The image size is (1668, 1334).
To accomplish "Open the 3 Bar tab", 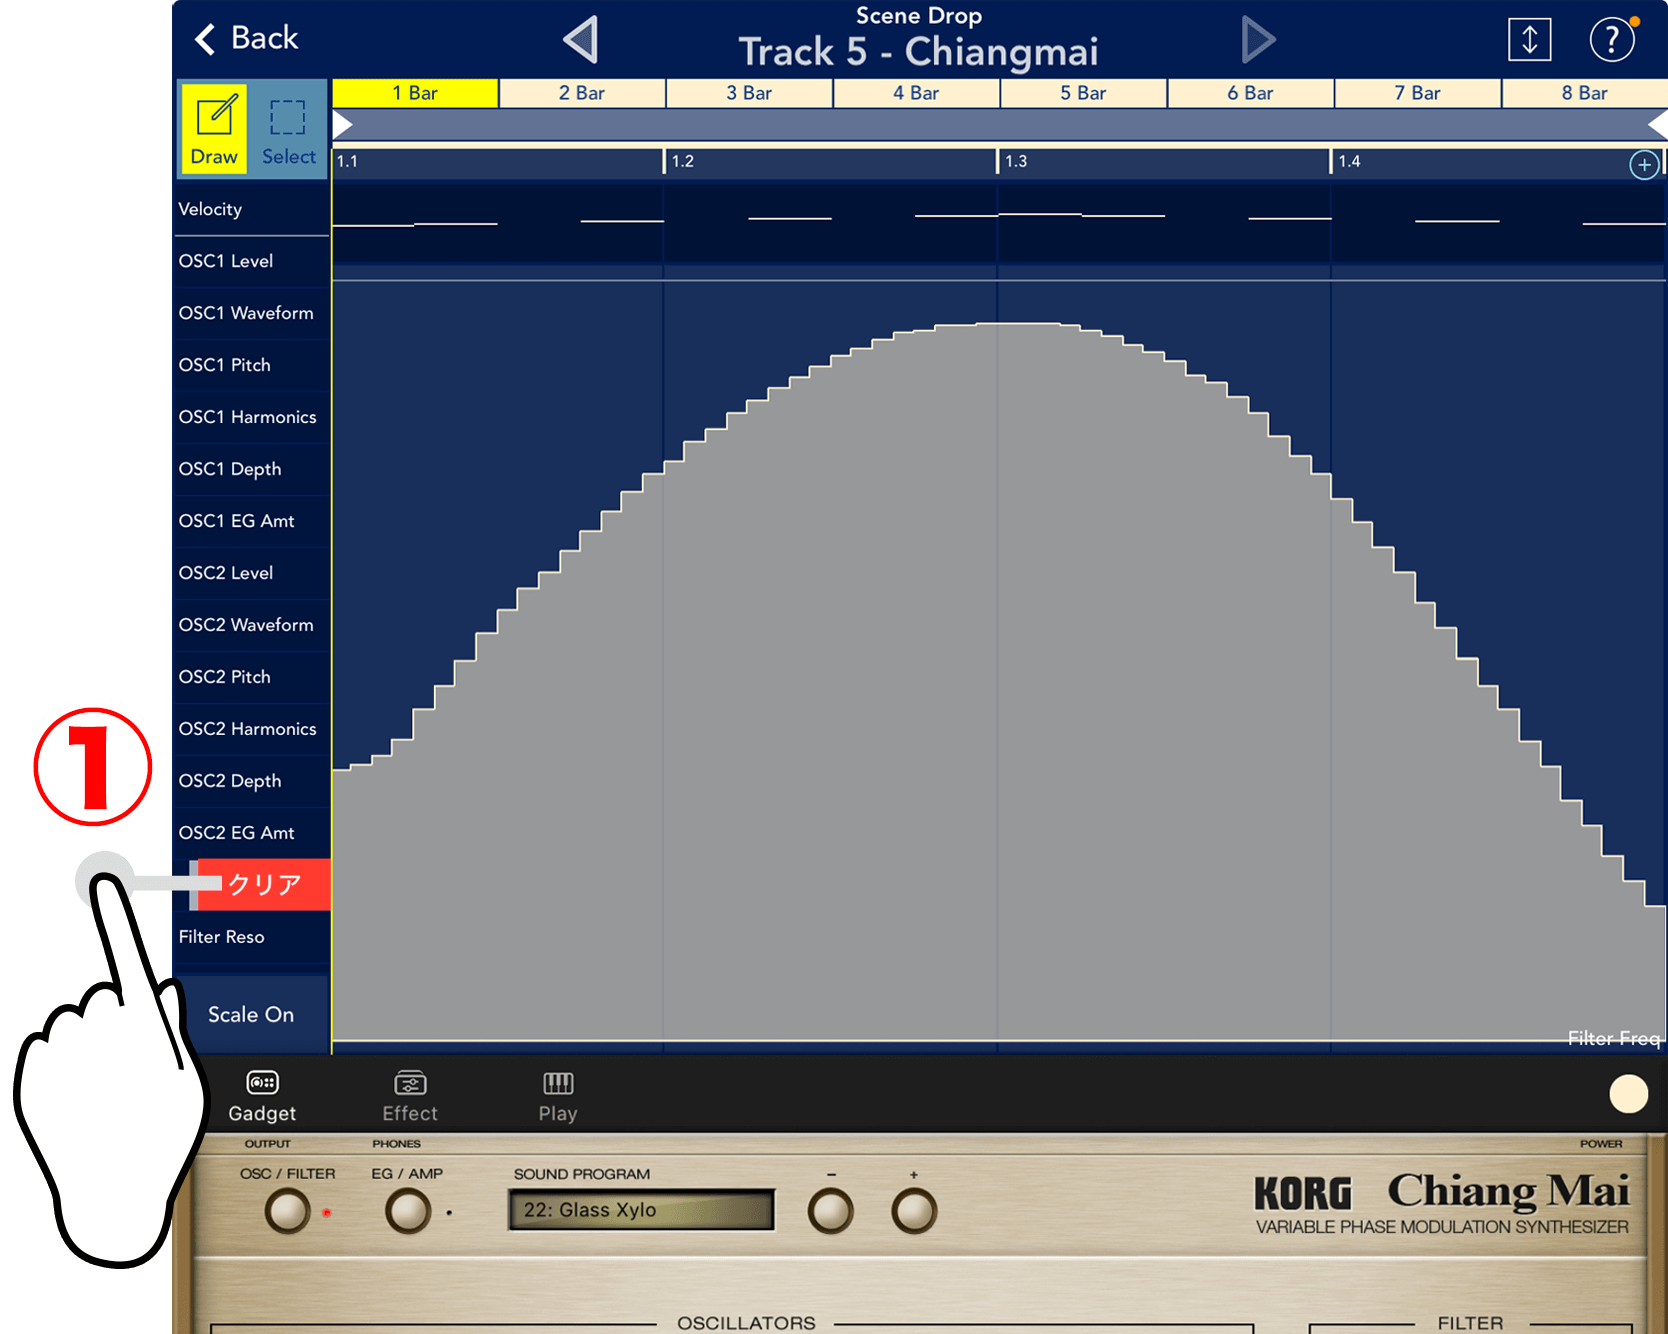I will coord(749,93).
